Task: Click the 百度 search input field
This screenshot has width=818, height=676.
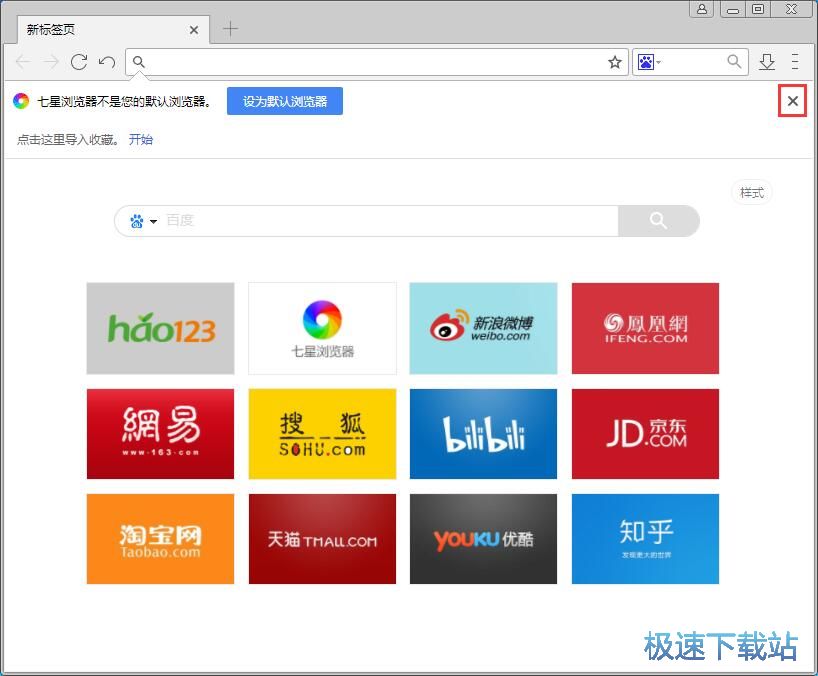Action: 391,221
